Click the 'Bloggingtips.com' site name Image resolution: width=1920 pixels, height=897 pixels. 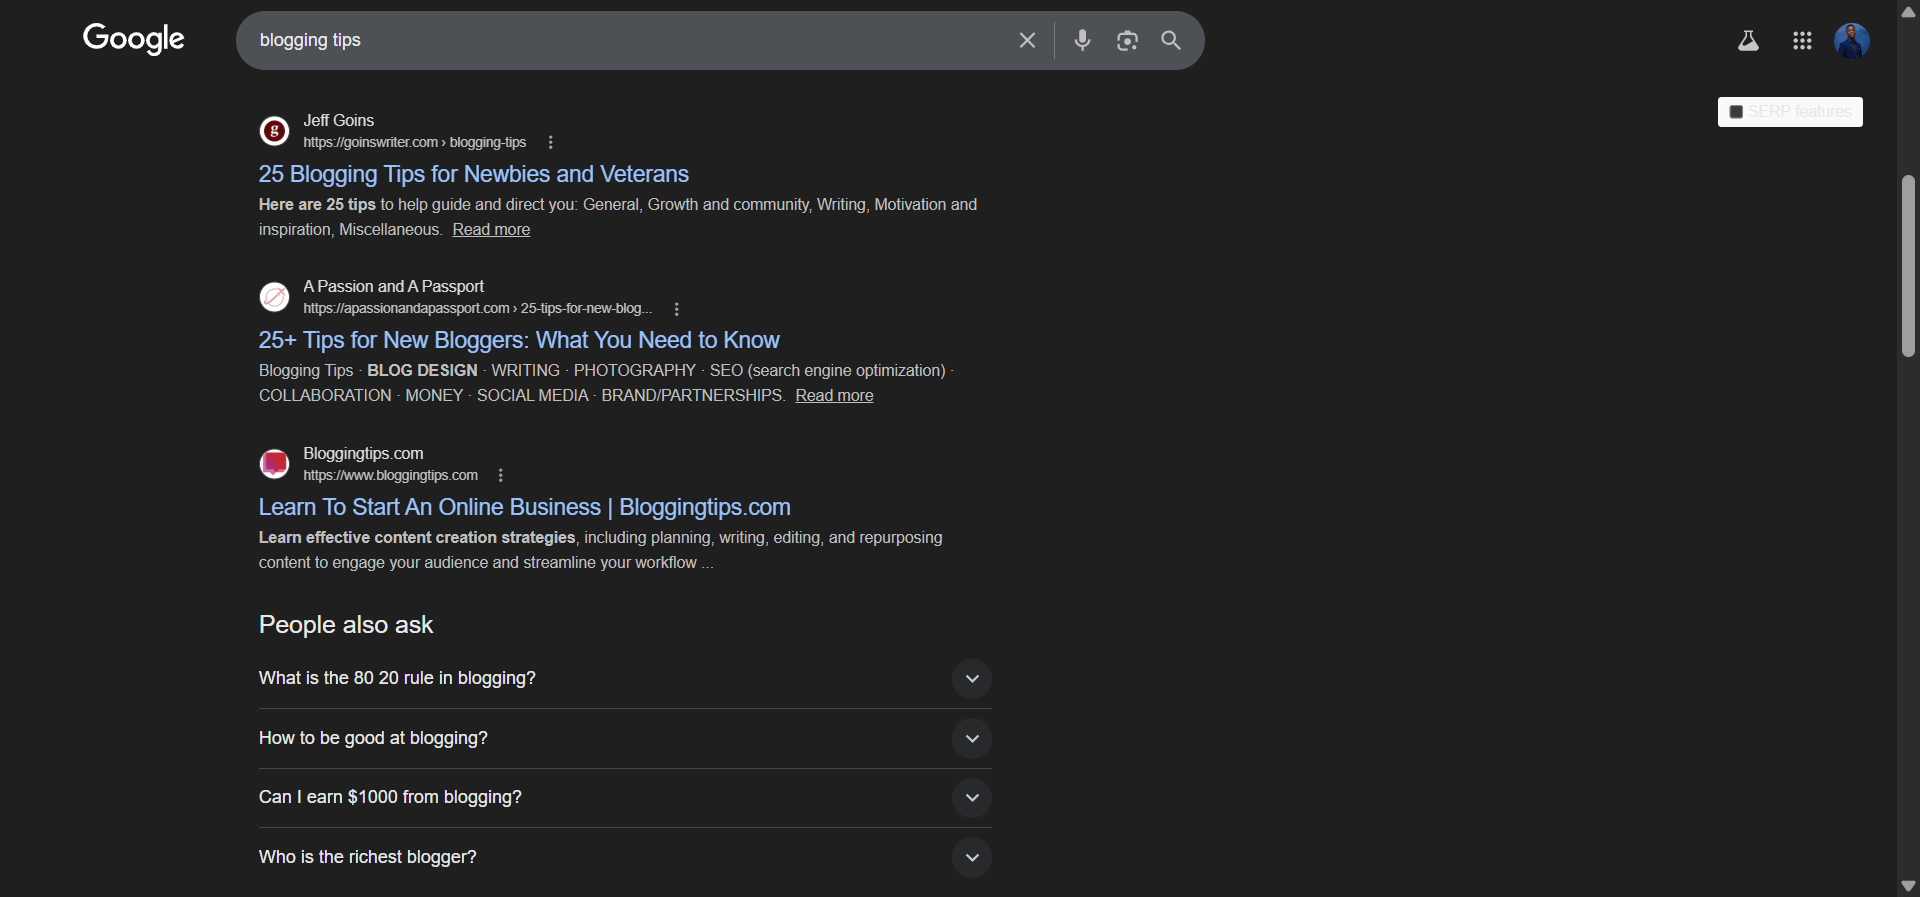(x=364, y=454)
